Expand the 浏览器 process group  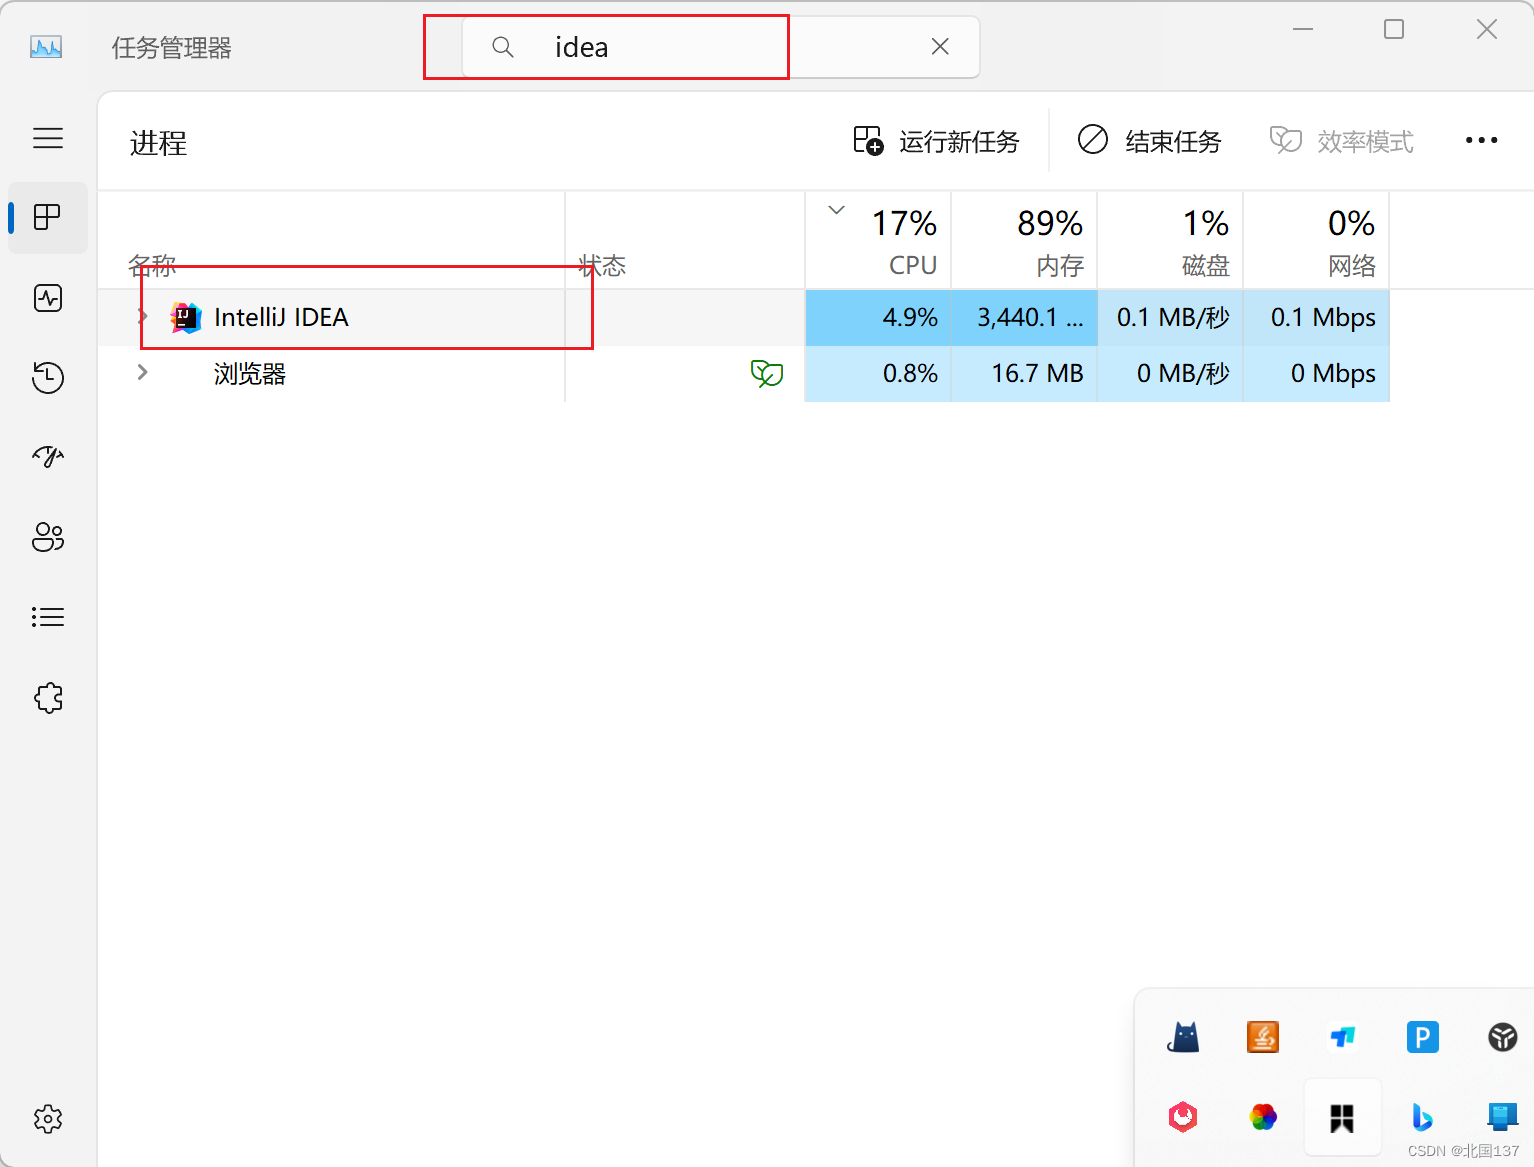143,373
